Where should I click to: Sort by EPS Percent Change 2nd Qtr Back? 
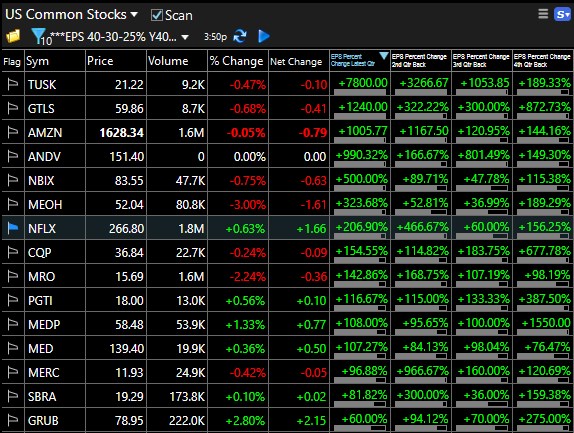coord(421,61)
